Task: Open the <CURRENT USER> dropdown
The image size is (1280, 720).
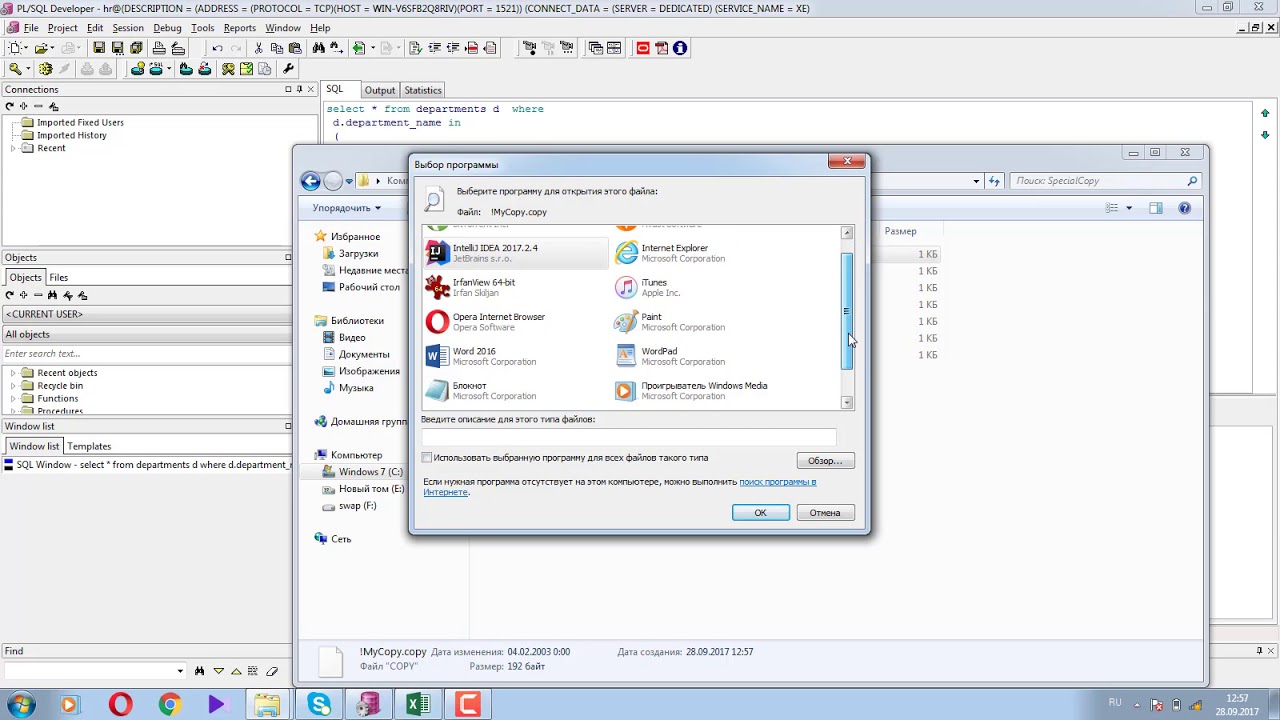Action: 147,314
